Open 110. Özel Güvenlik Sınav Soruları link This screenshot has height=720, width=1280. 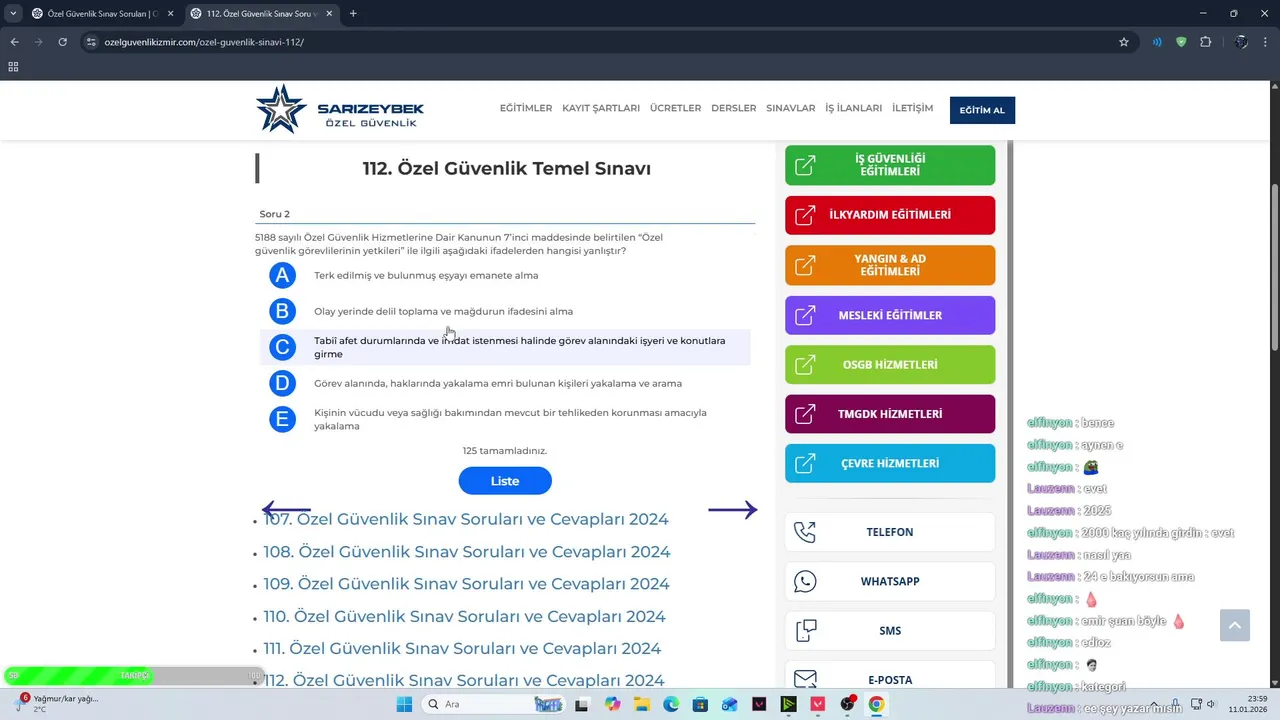464,617
